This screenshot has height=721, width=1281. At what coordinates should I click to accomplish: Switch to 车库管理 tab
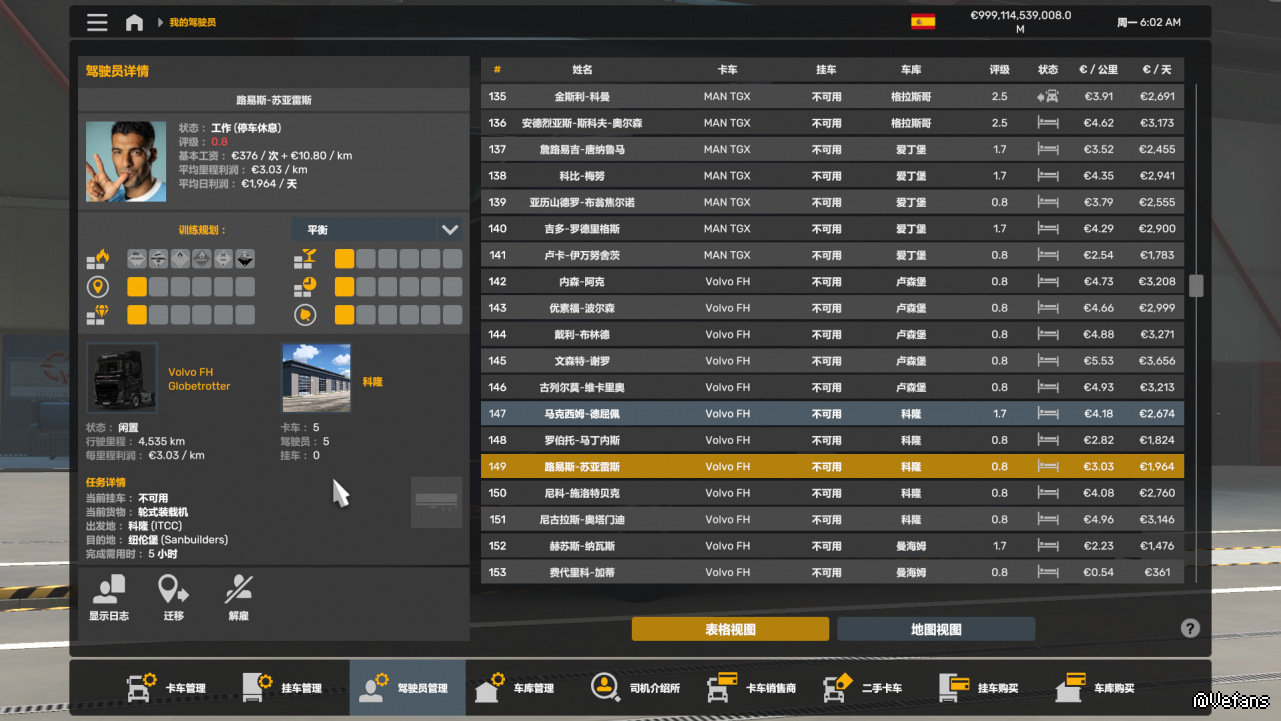516,687
